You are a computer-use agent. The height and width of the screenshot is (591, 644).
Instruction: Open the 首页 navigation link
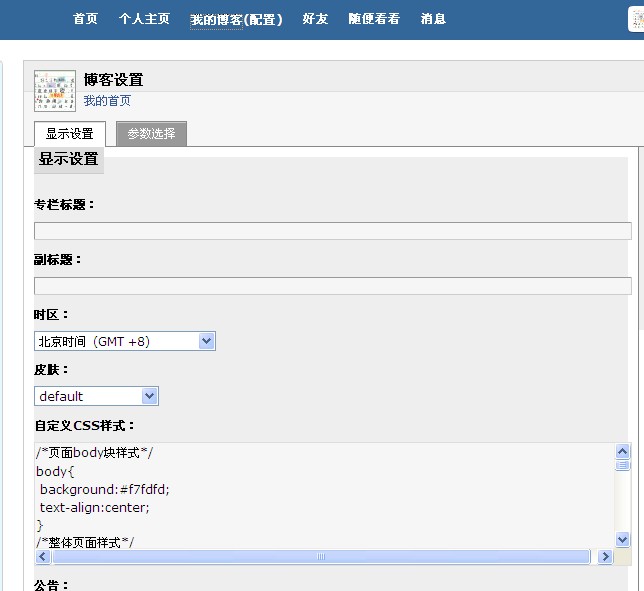coord(85,19)
